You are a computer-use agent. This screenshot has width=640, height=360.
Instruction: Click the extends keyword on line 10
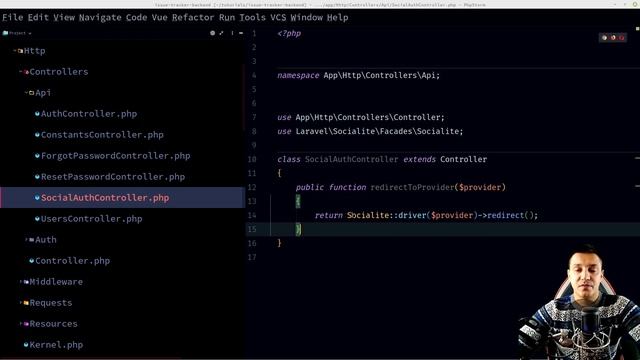(419, 159)
